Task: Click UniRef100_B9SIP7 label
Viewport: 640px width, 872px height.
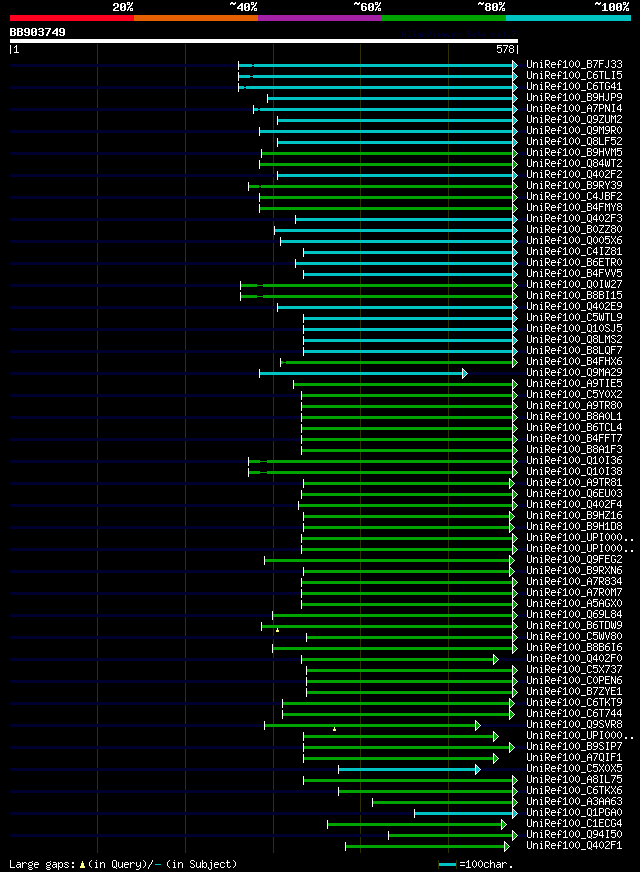Action: (574, 746)
